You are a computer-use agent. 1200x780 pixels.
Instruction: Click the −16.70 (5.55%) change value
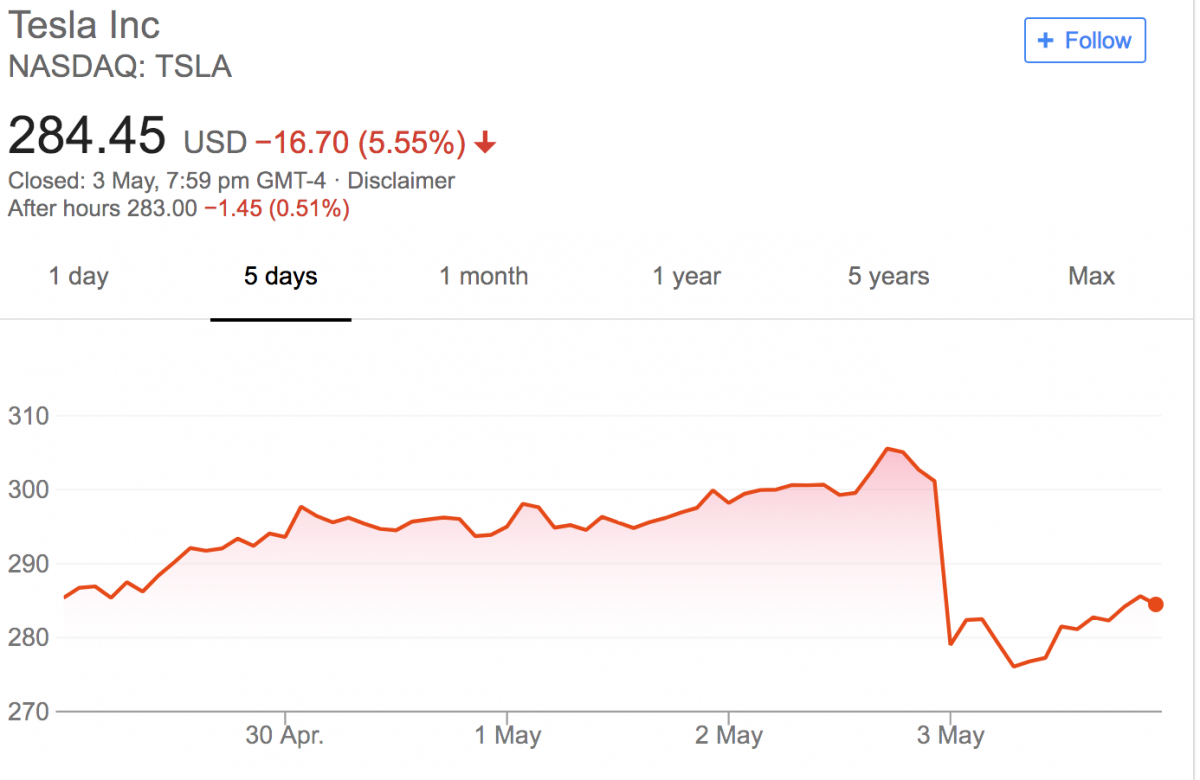click(x=360, y=143)
